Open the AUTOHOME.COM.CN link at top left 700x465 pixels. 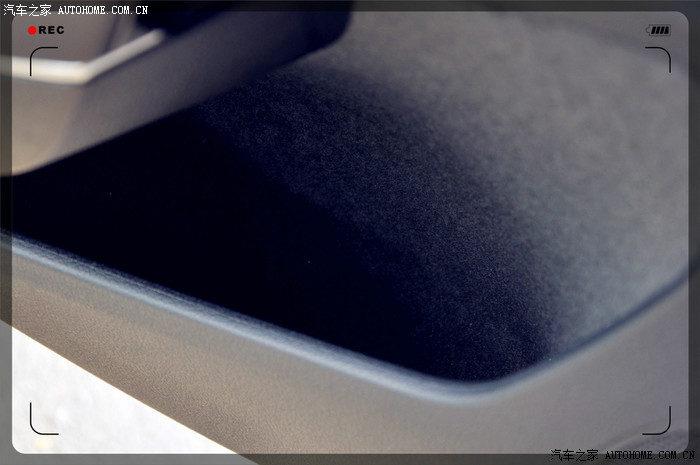[x=103, y=10]
